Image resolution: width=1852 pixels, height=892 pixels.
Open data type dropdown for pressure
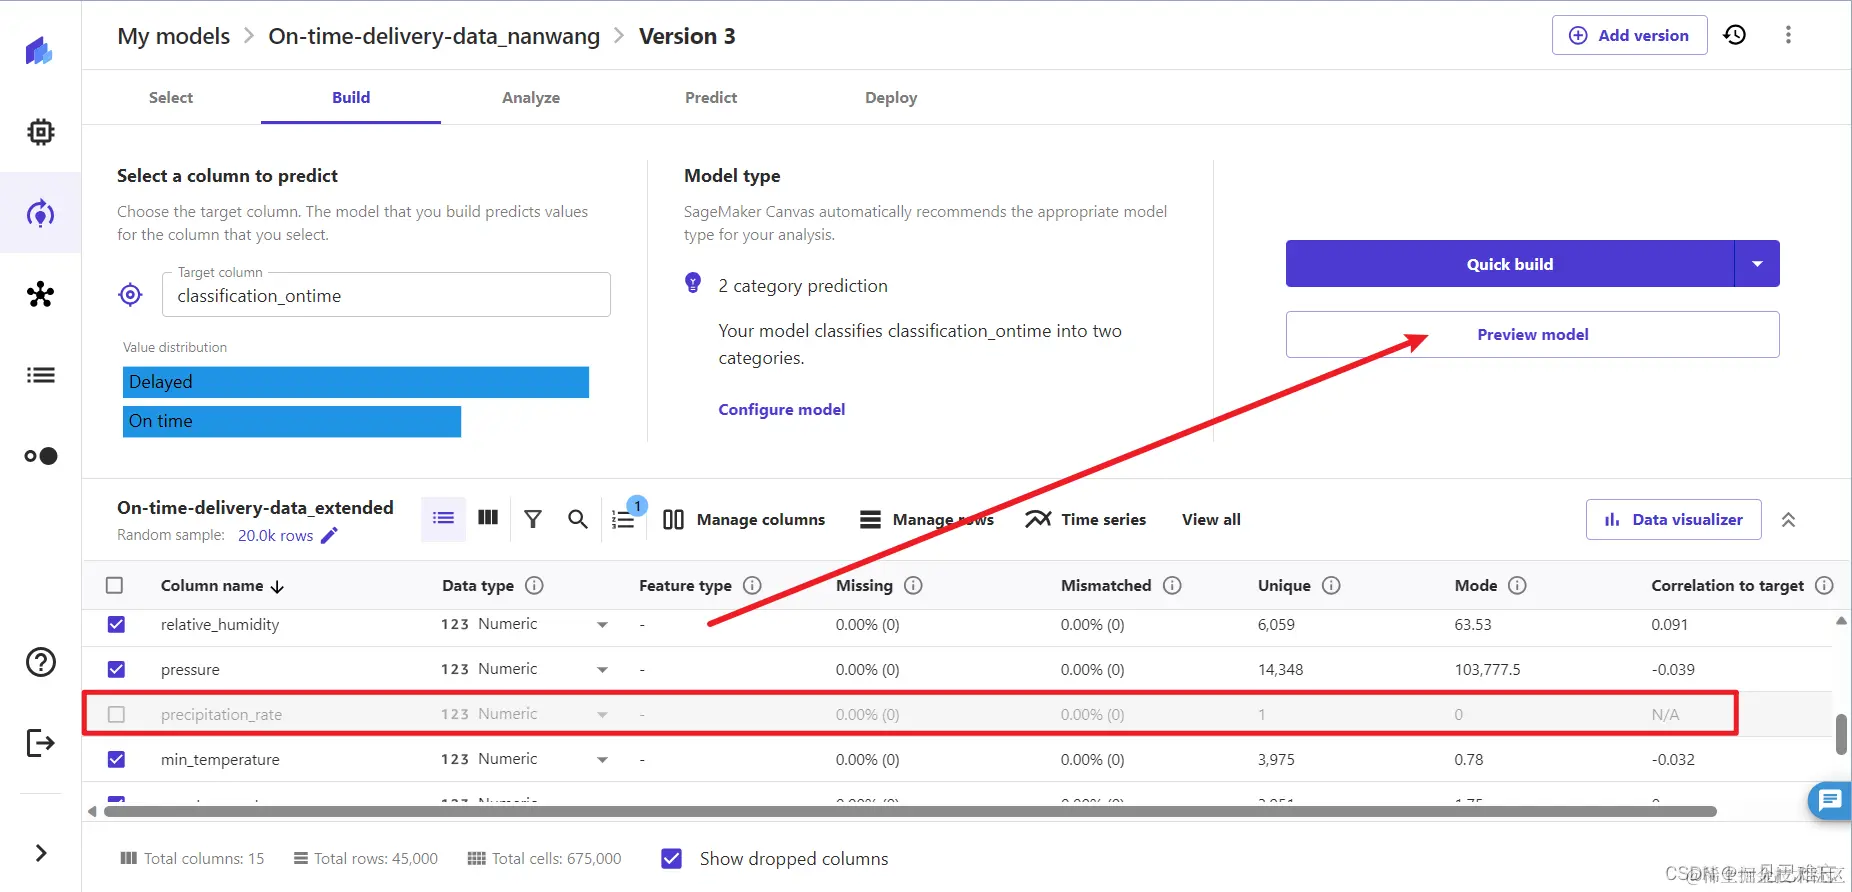pos(602,670)
